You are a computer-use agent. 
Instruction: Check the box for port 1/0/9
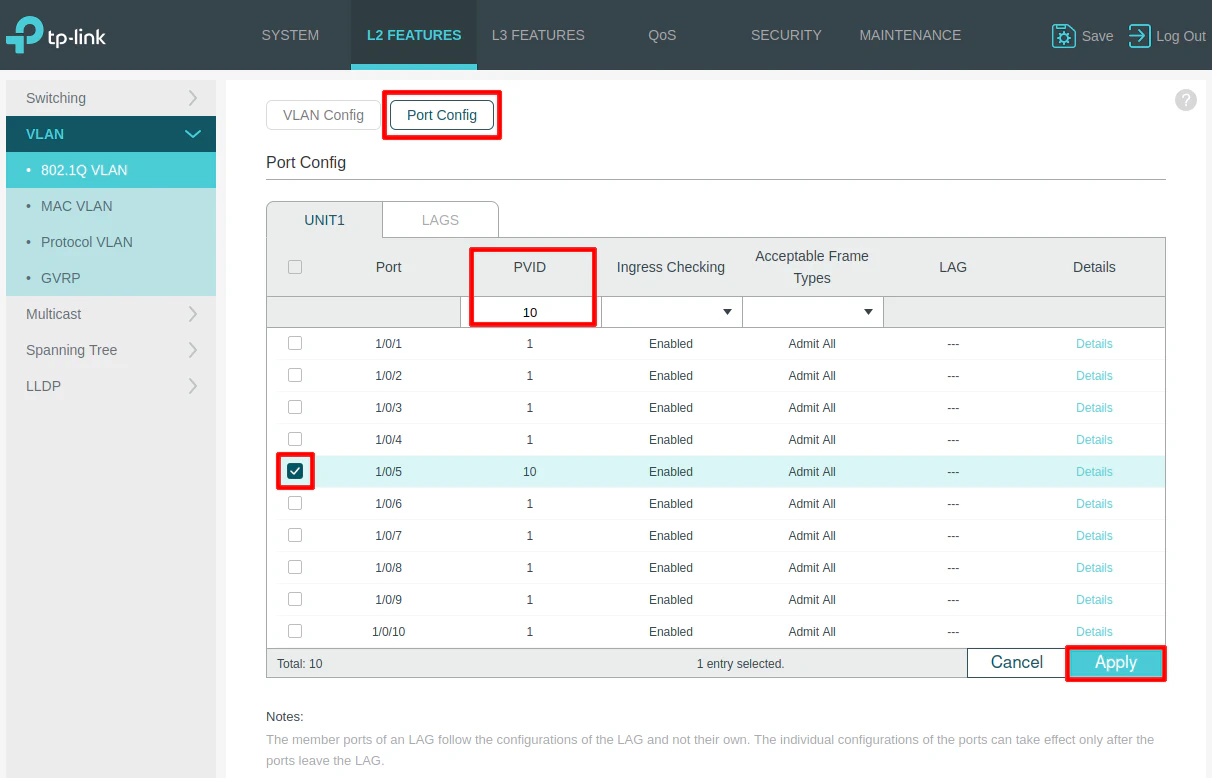[295, 599]
